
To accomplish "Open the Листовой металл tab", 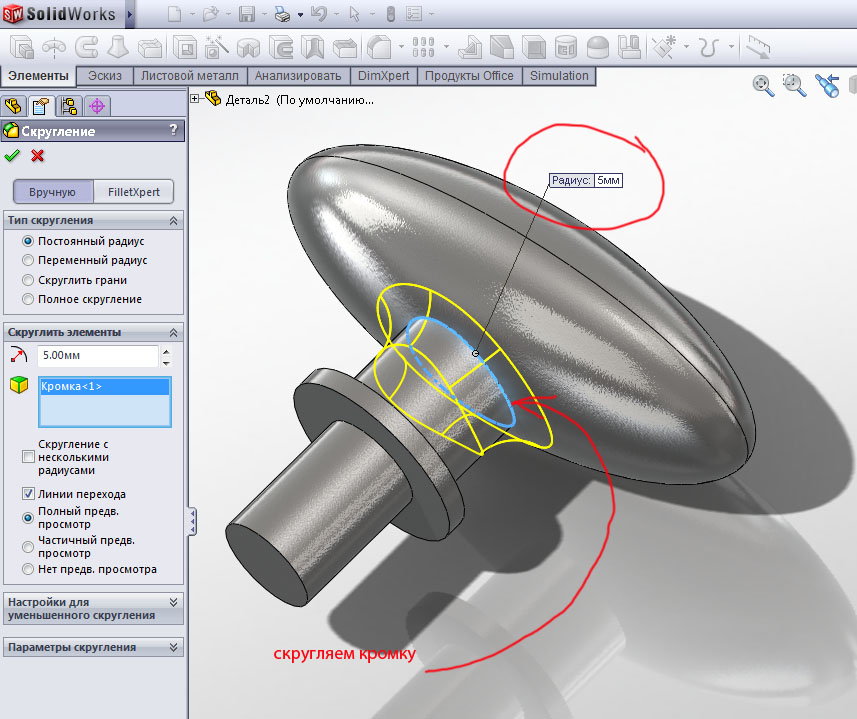I will 190,76.
